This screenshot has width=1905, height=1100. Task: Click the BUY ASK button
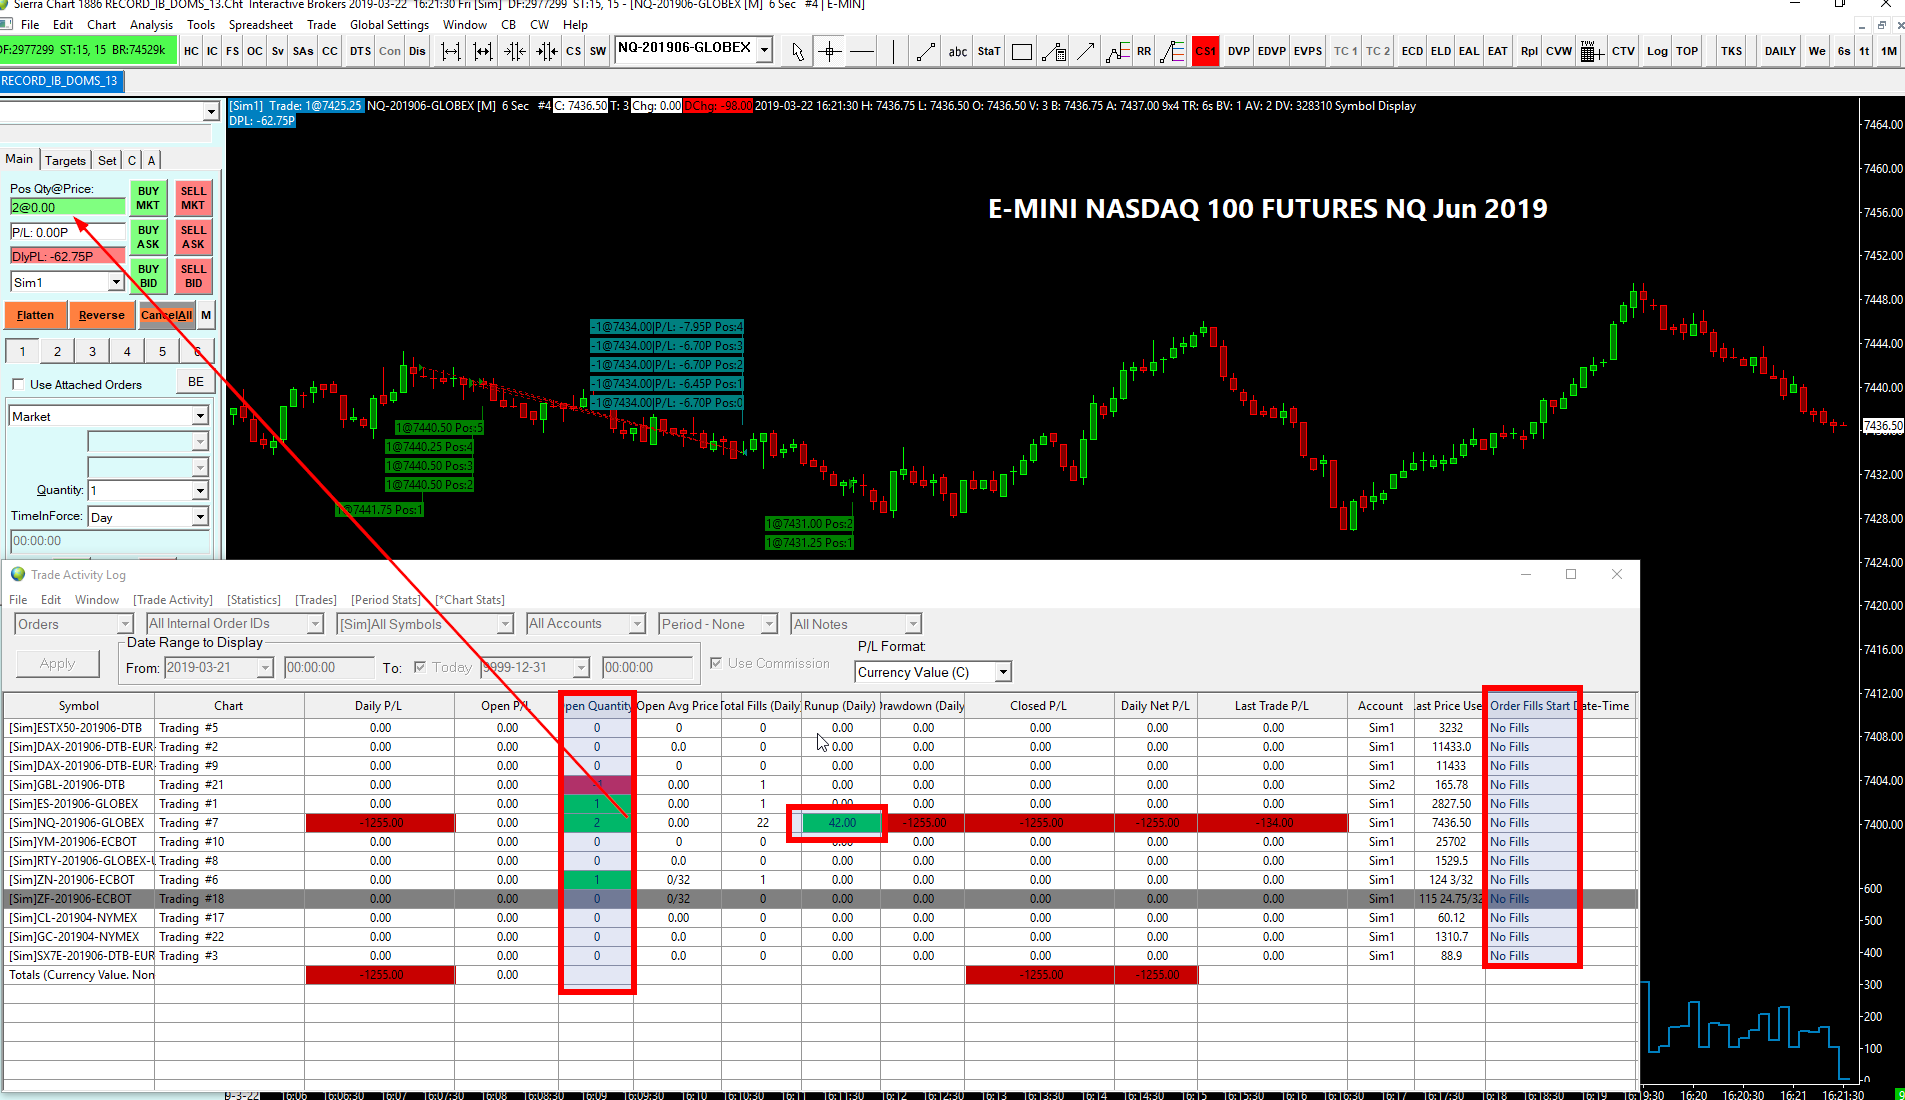(148, 237)
